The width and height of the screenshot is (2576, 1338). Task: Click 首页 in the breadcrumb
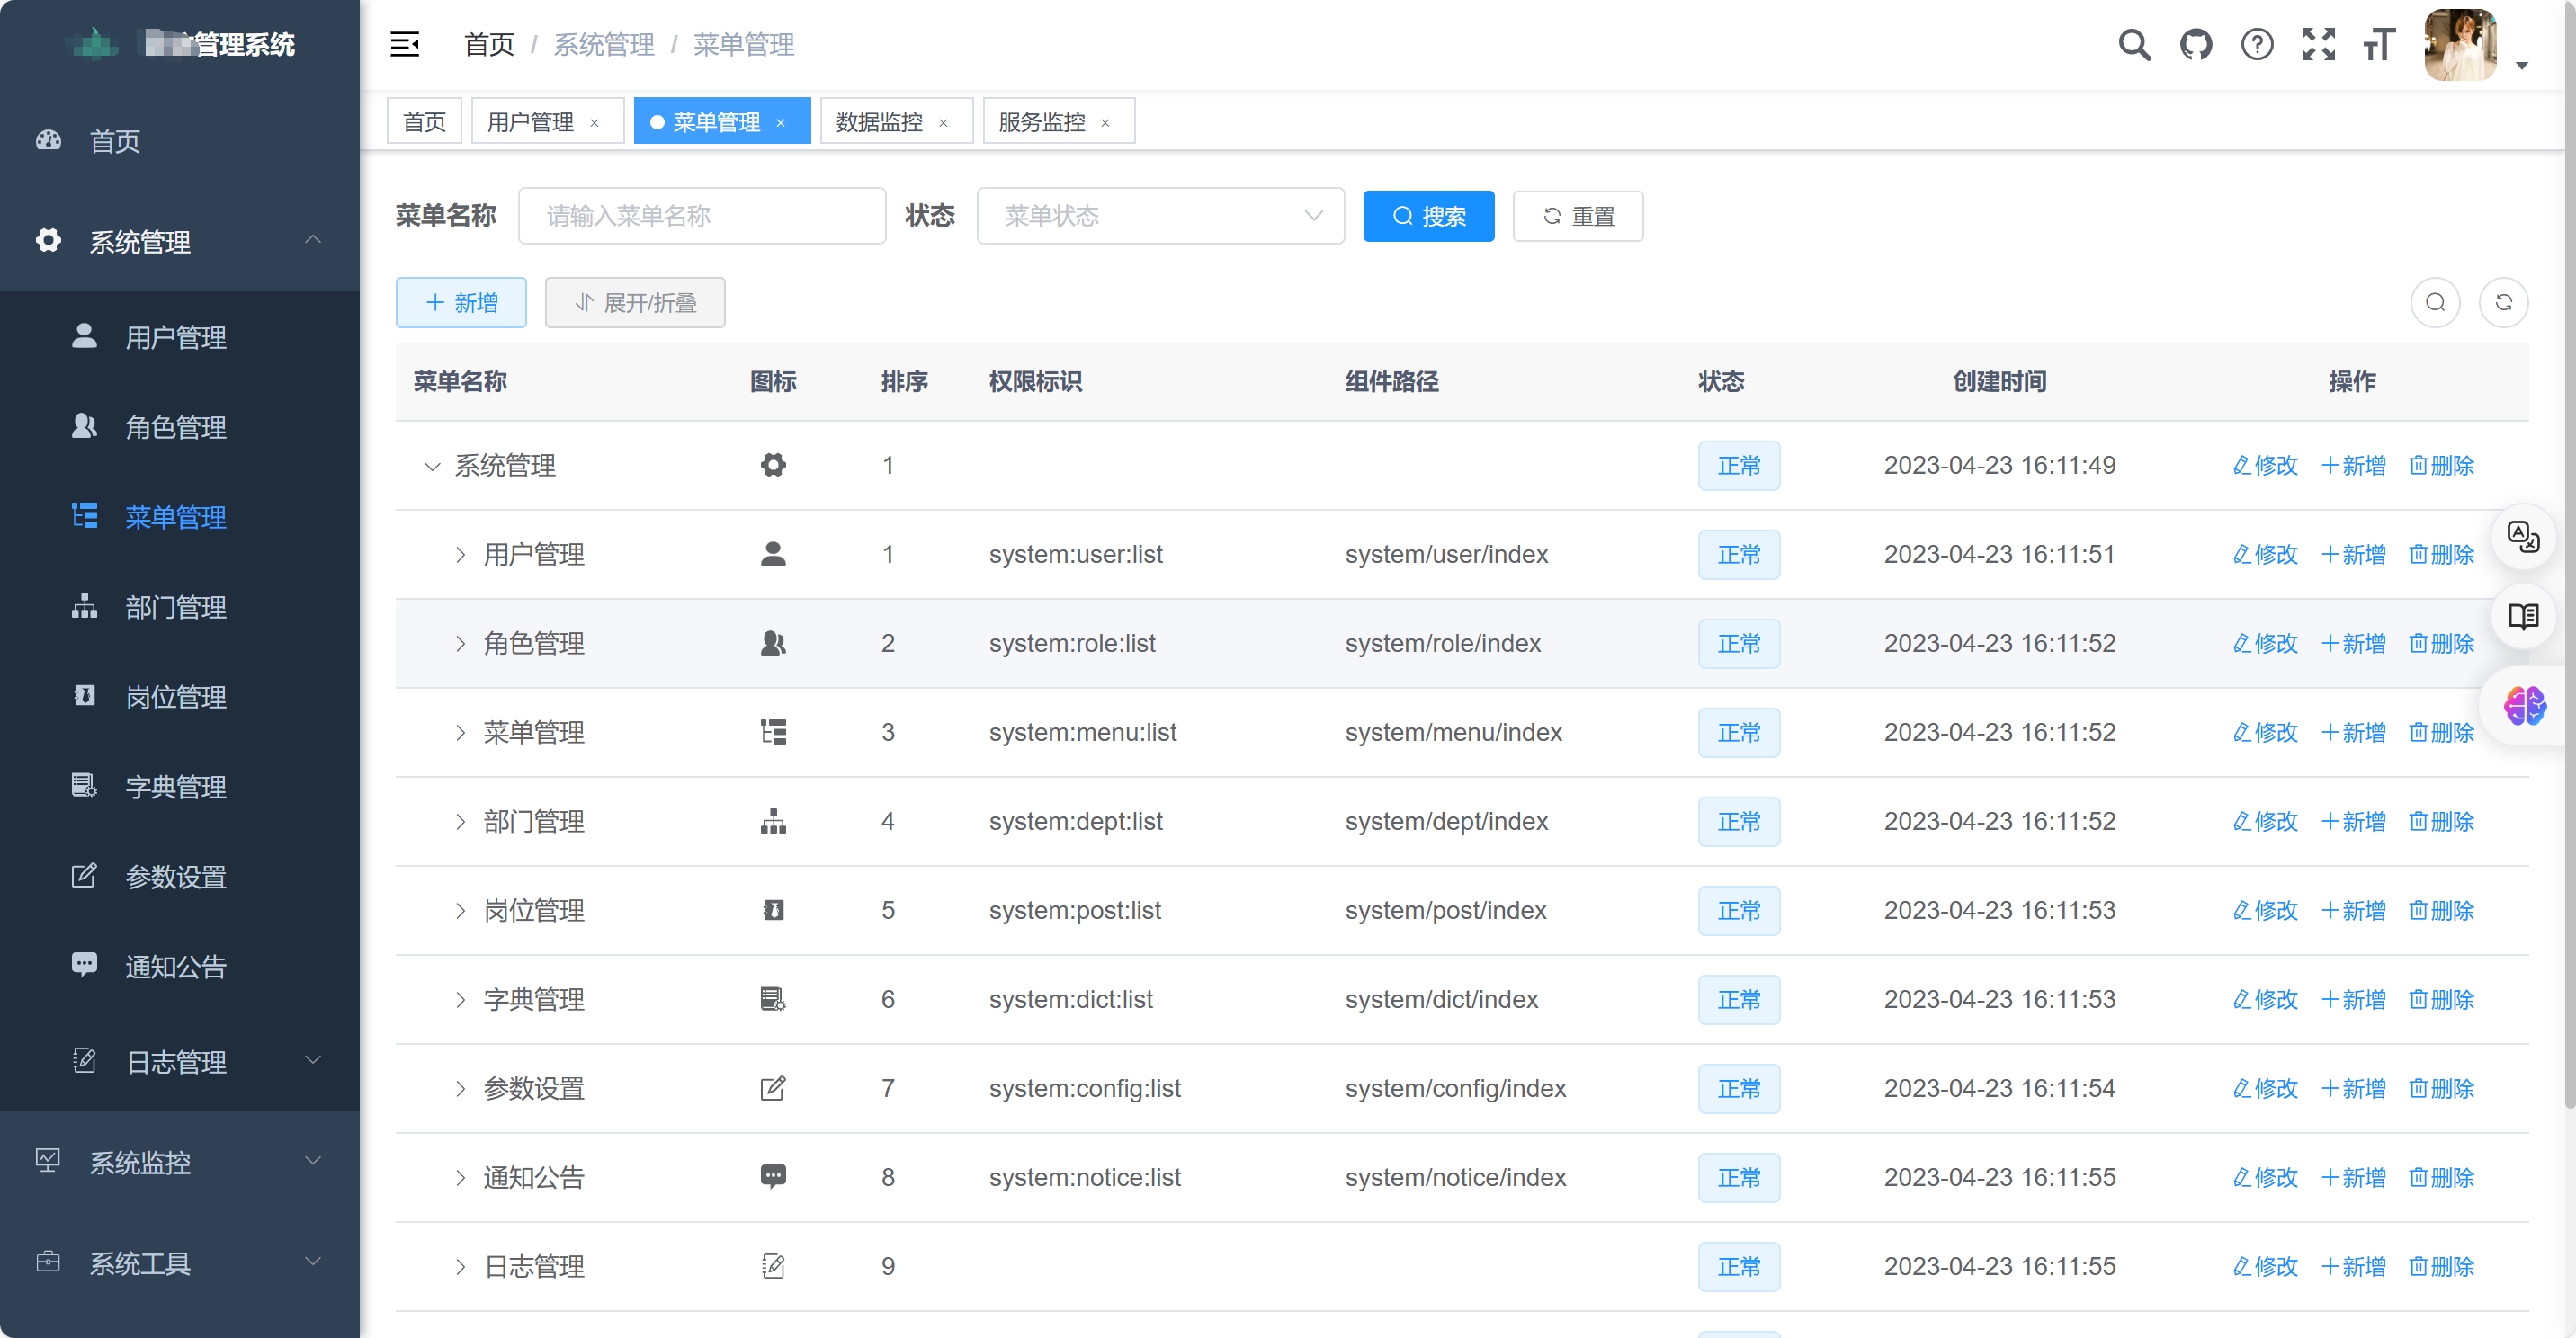489,44
